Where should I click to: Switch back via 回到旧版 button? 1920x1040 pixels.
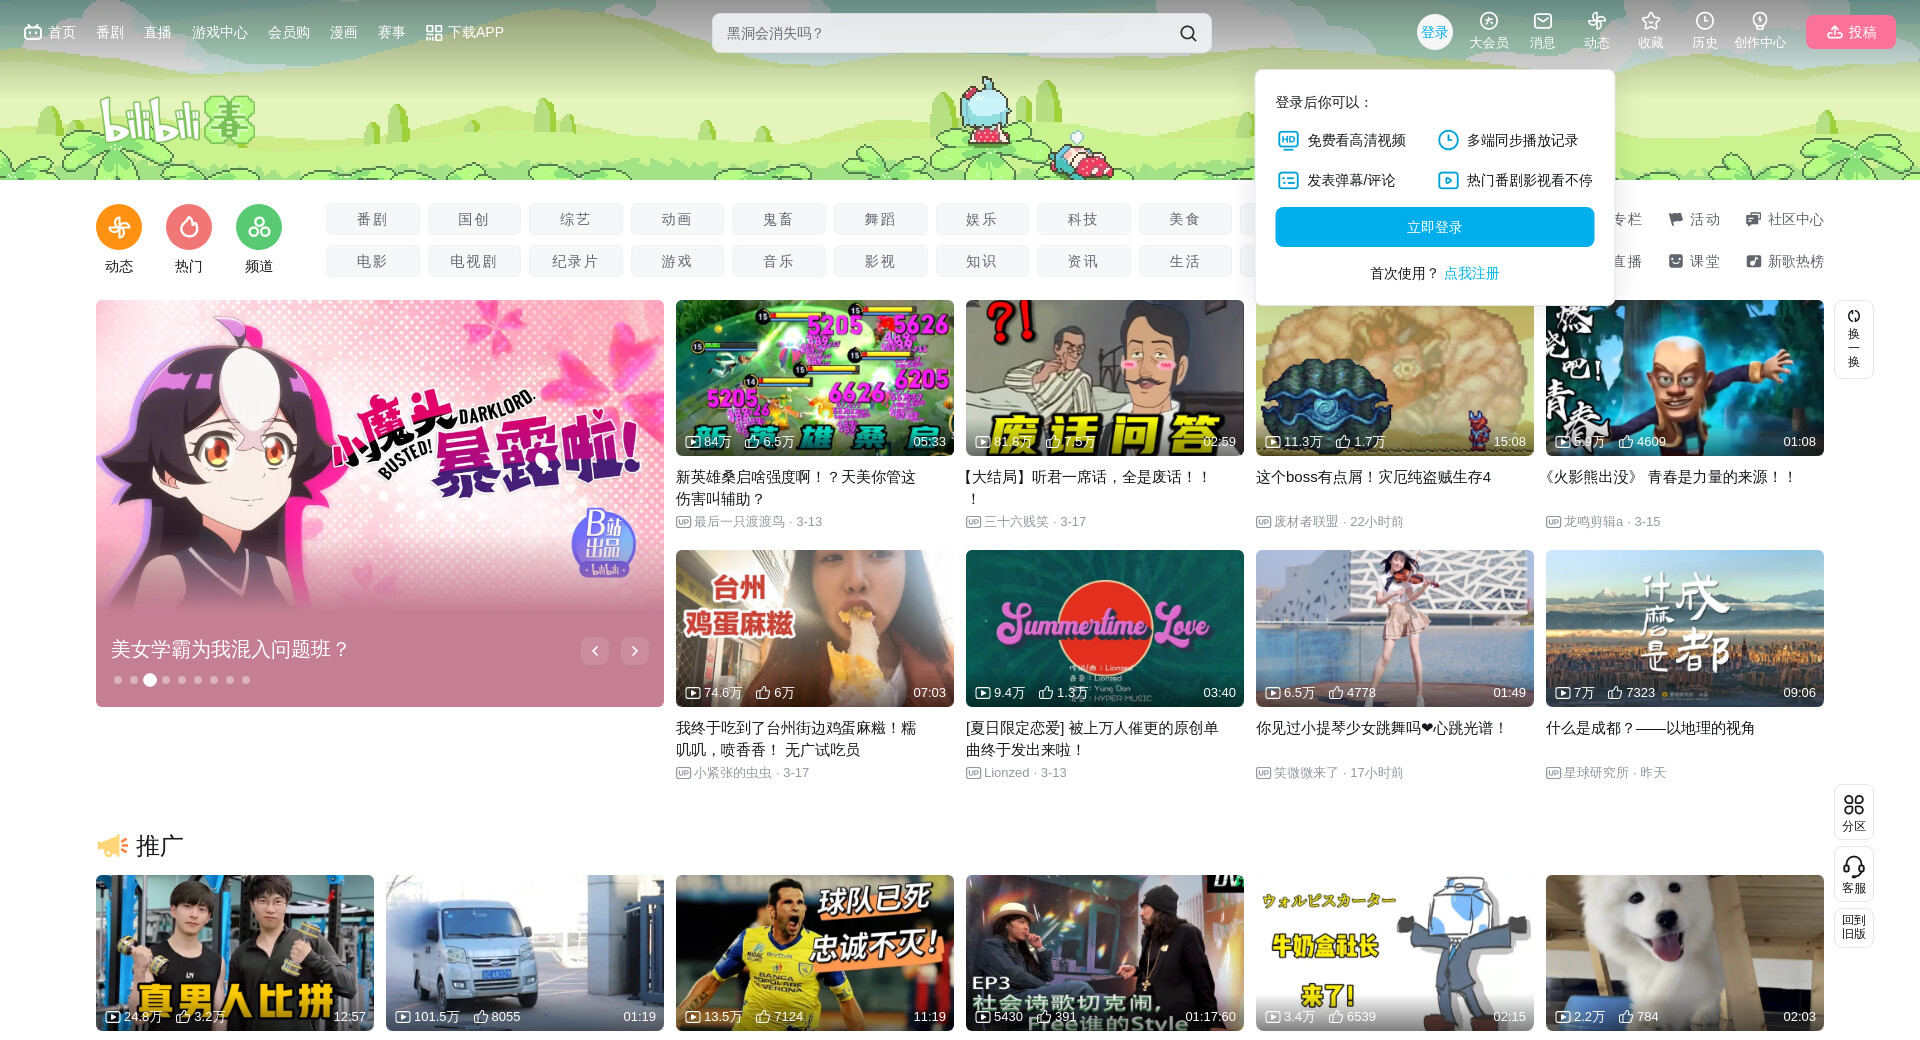click(x=1853, y=927)
